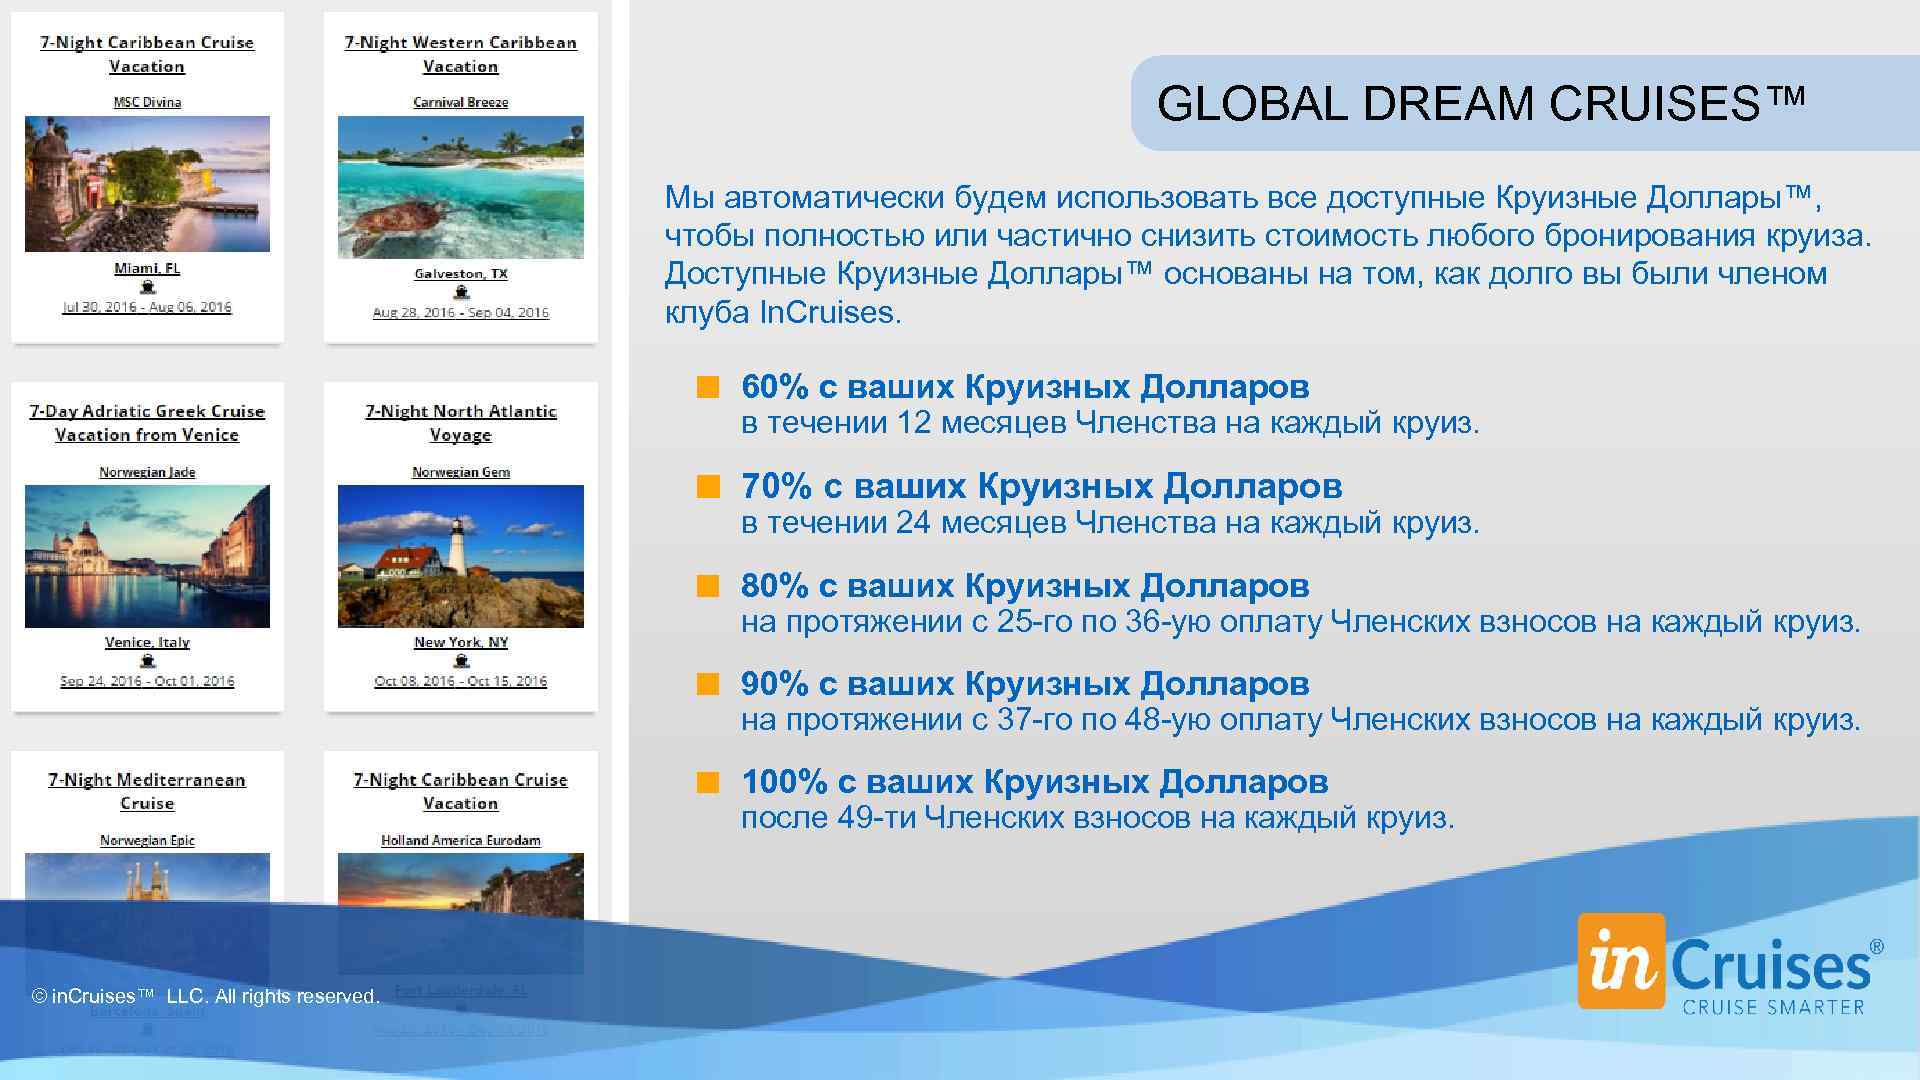Open the Holland America Eurodam link
The height and width of the screenshot is (1080, 1920).
460,841
